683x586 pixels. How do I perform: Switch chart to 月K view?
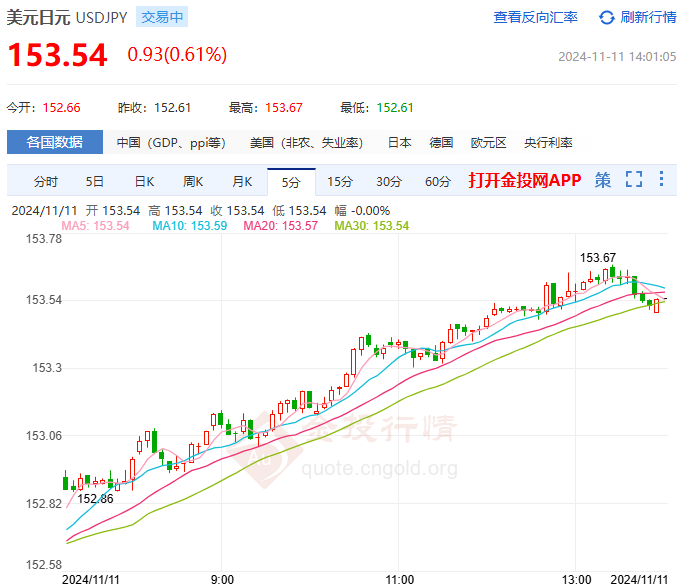[x=242, y=181]
